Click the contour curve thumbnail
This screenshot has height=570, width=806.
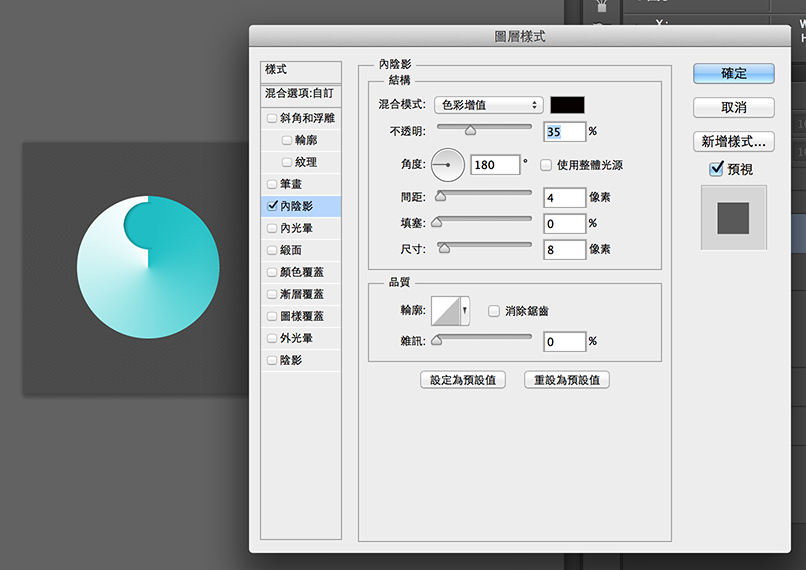pyautogui.click(x=444, y=311)
